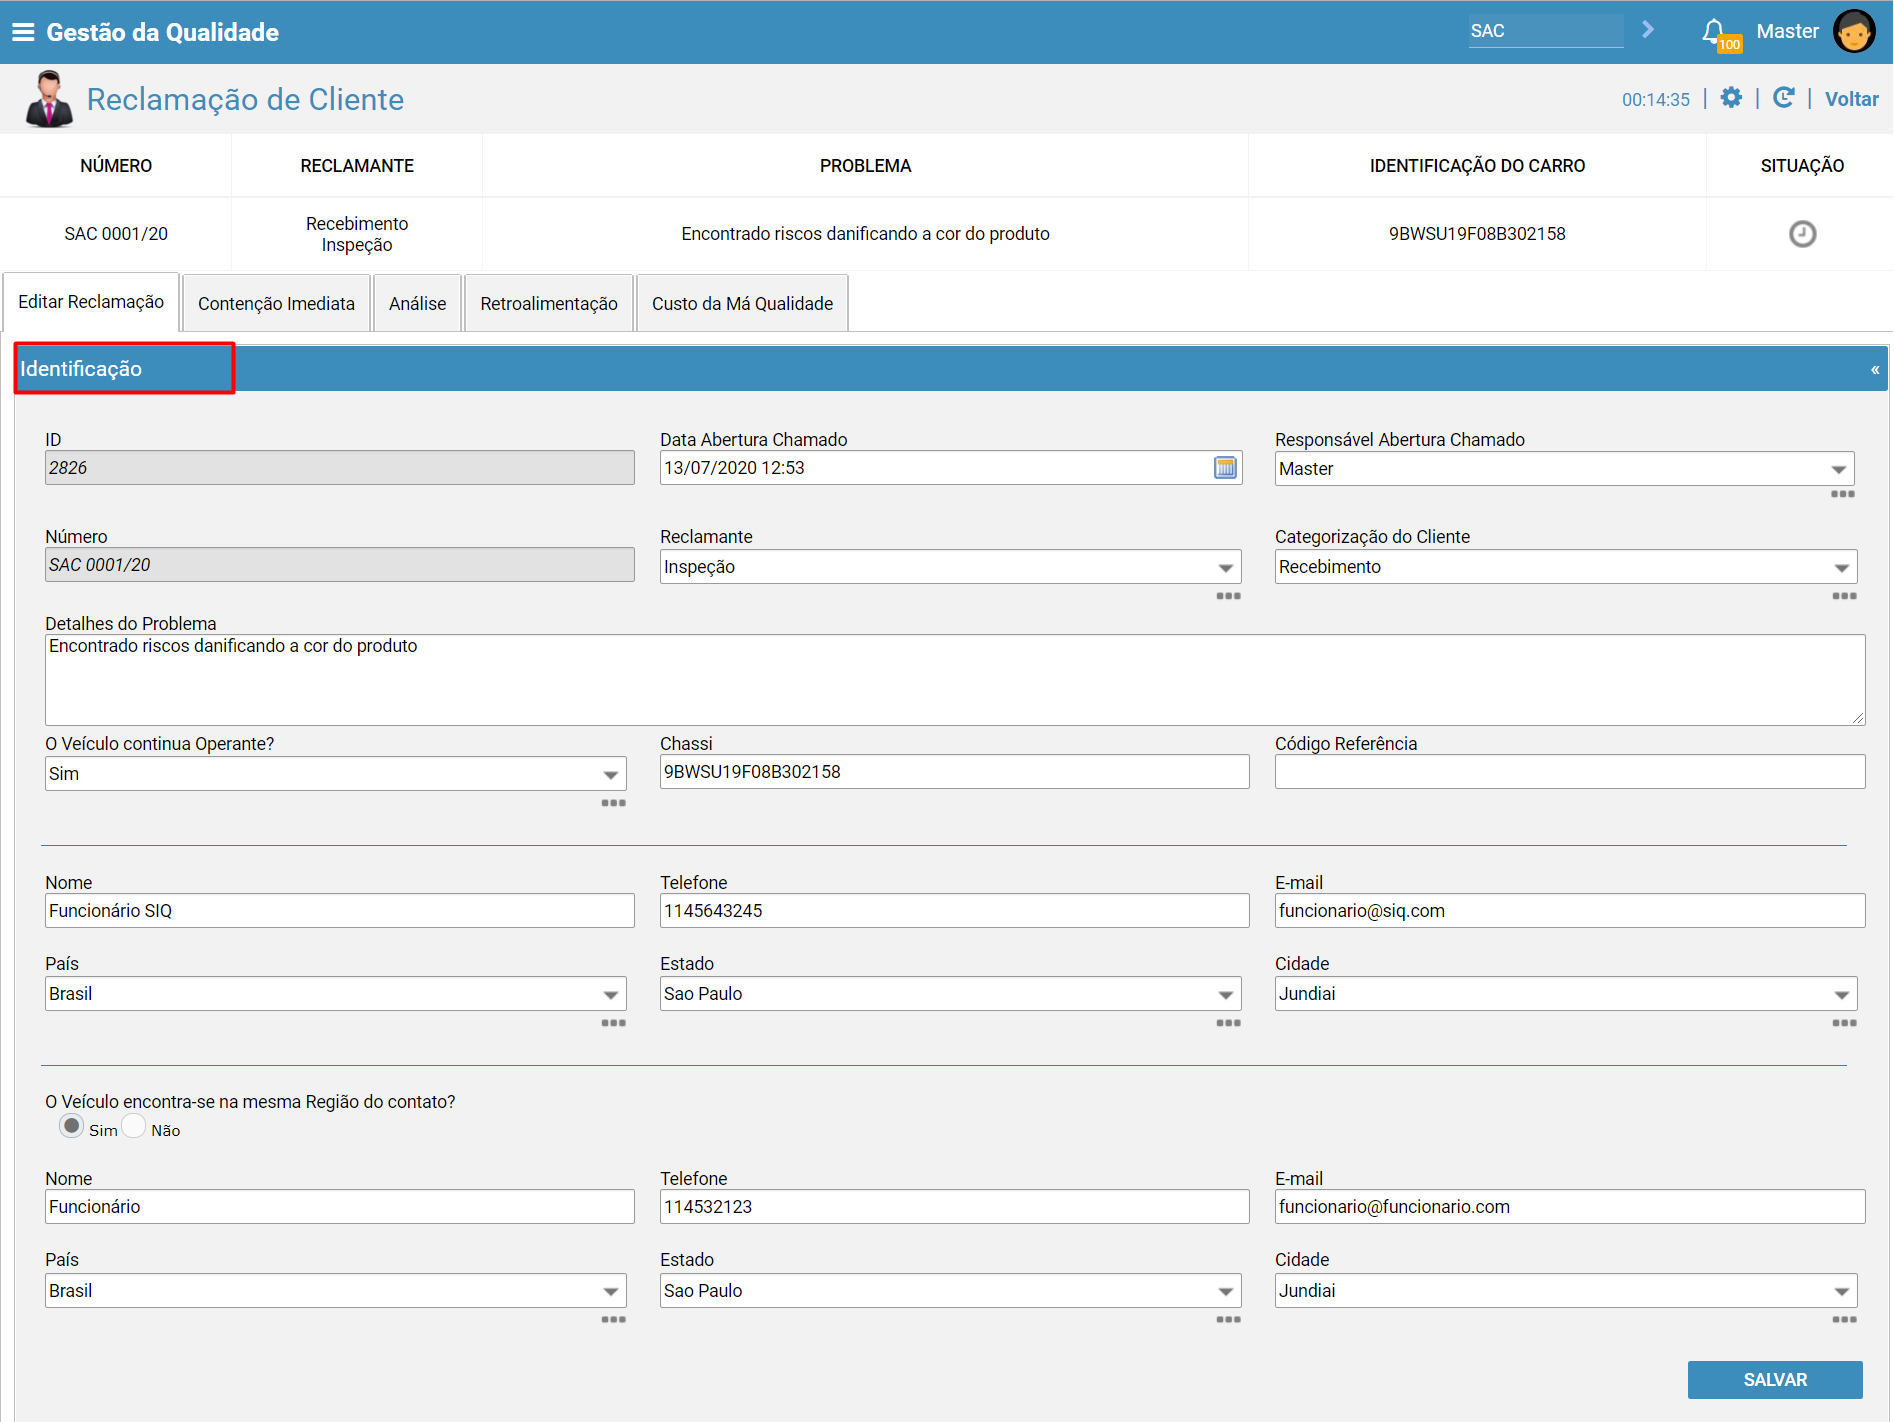Click ellipsis under second Estado dropdown
The height and width of the screenshot is (1422, 1894).
[x=1228, y=1320]
